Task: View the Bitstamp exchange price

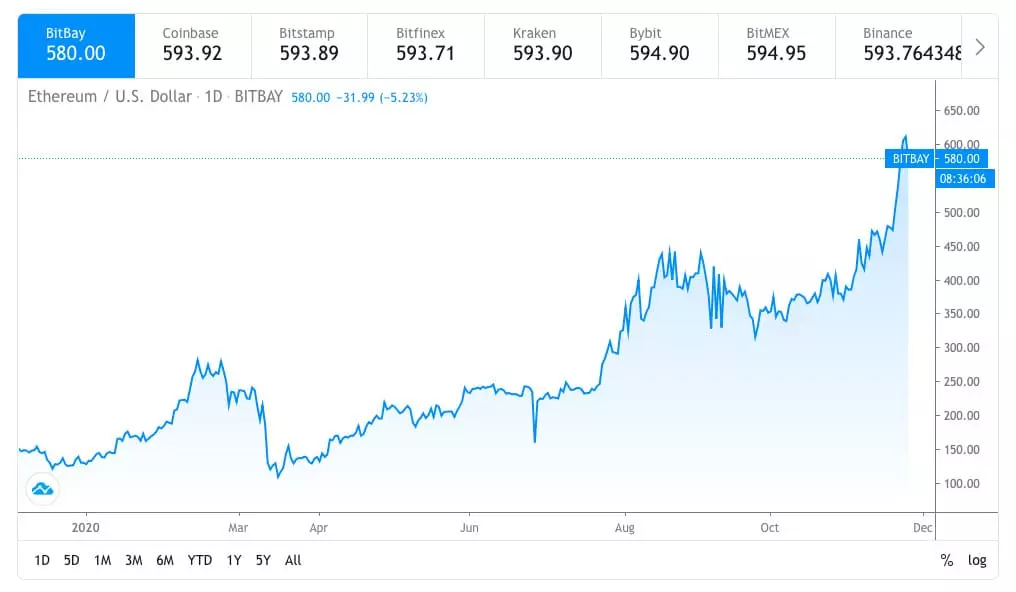Action: point(308,45)
